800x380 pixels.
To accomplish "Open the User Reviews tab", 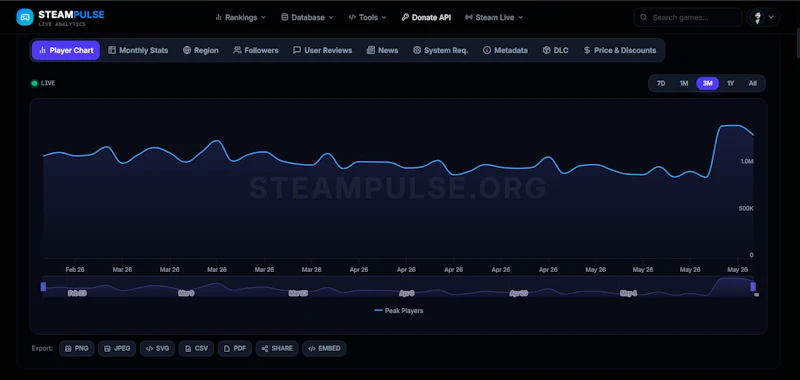I will pos(322,50).
